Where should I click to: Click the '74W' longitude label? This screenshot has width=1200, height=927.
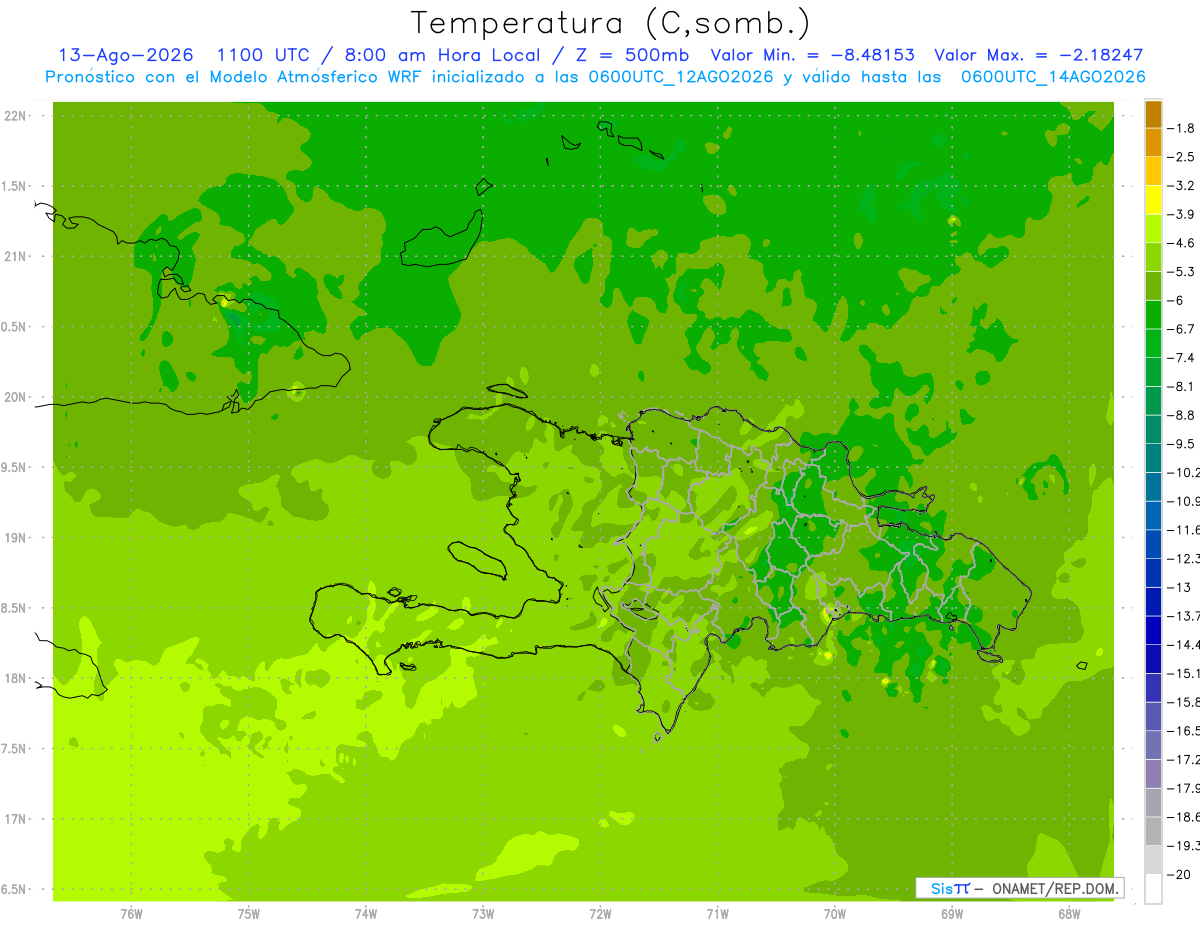pyautogui.click(x=366, y=914)
